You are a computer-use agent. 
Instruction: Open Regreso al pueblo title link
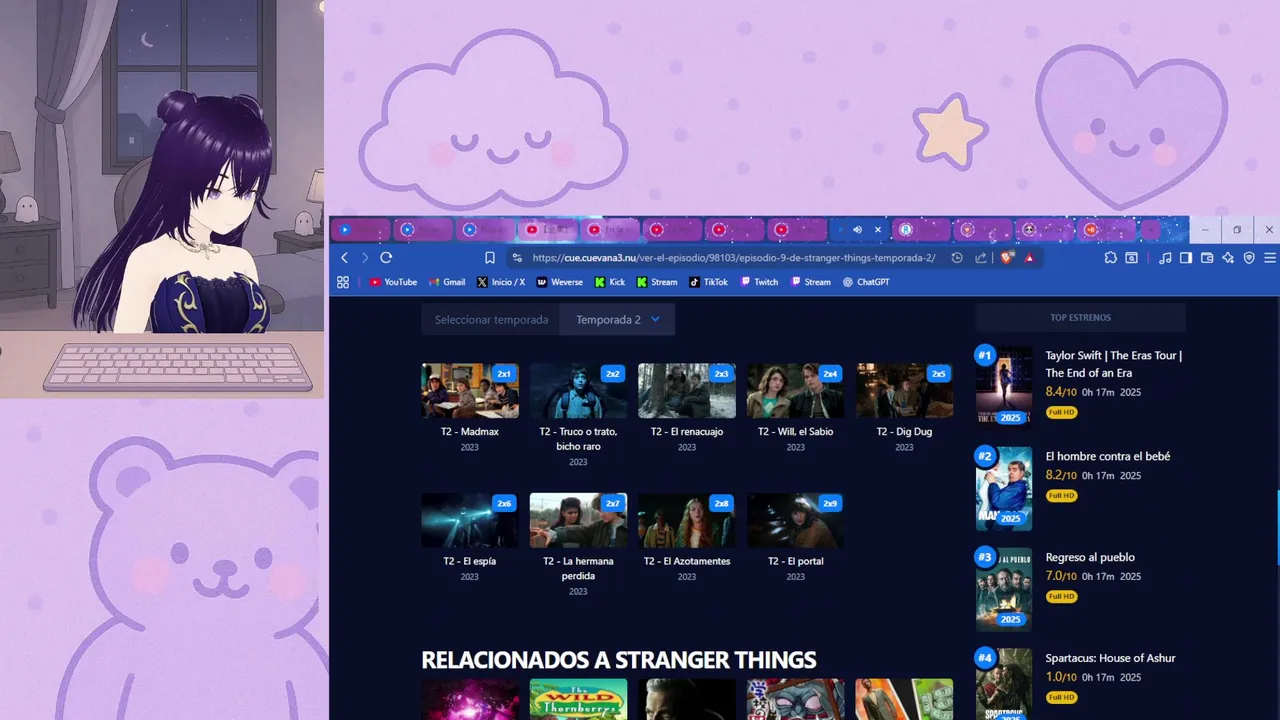[1090, 557]
